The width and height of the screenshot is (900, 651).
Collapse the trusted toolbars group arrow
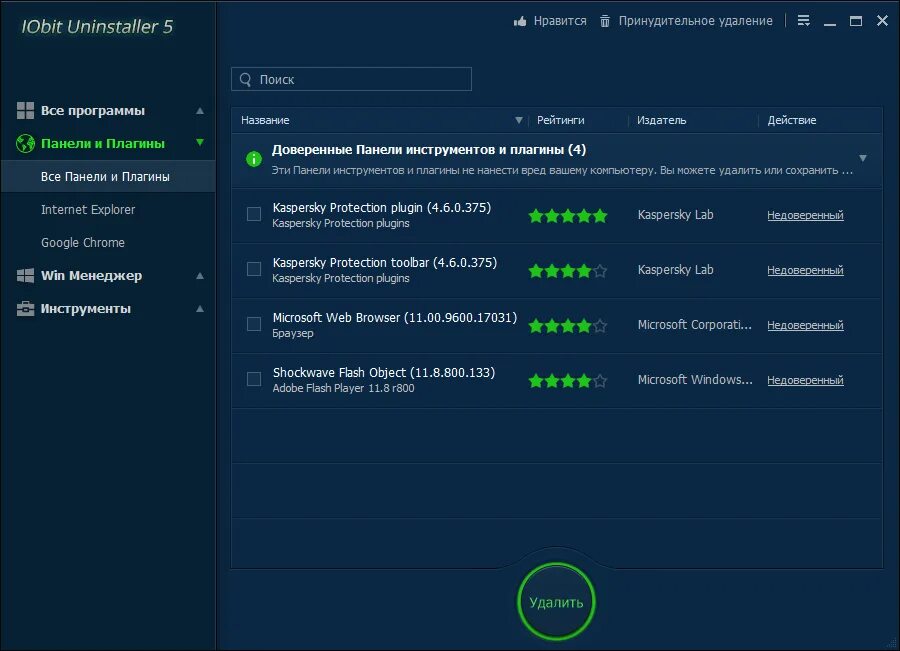pyautogui.click(x=863, y=158)
